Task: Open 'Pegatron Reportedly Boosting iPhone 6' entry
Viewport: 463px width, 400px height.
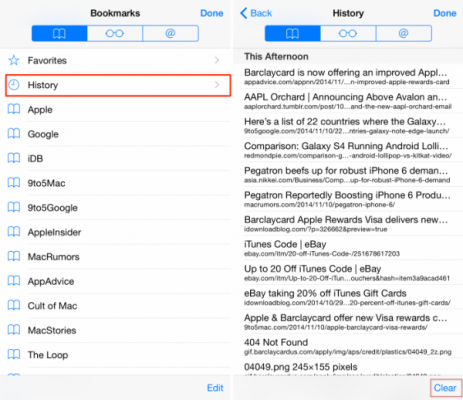Action: coord(348,199)
